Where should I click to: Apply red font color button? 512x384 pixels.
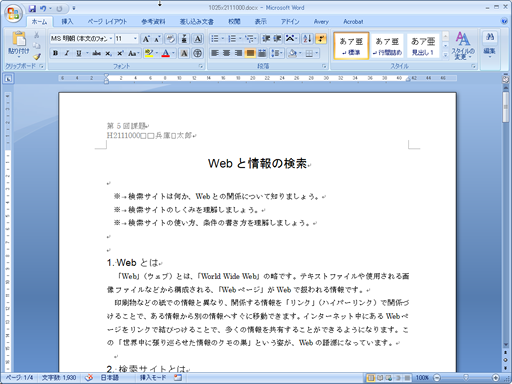[166, 53]
